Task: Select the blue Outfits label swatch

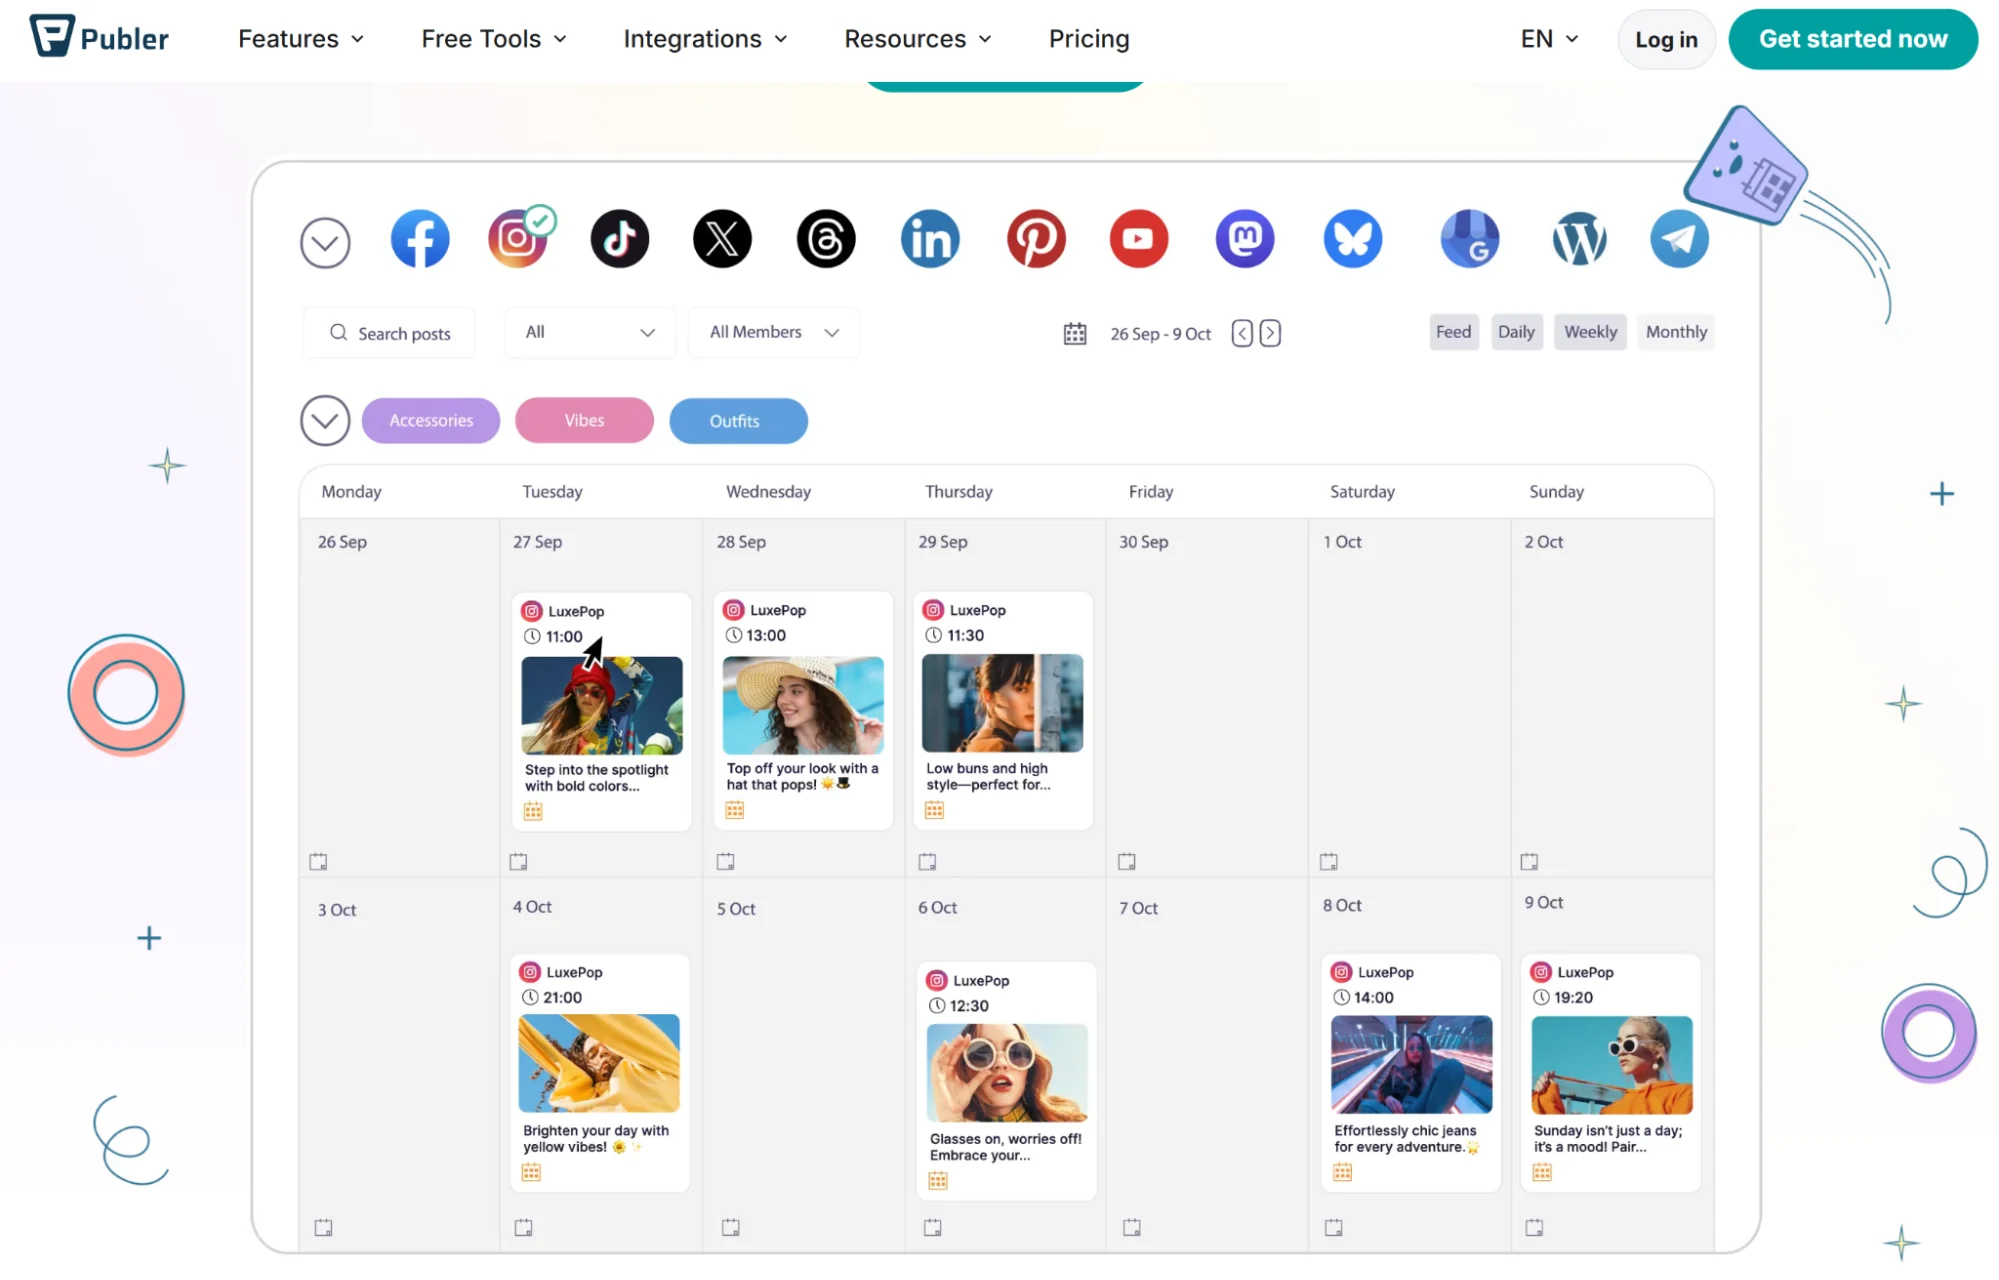Action: click(x=737, y=421)
